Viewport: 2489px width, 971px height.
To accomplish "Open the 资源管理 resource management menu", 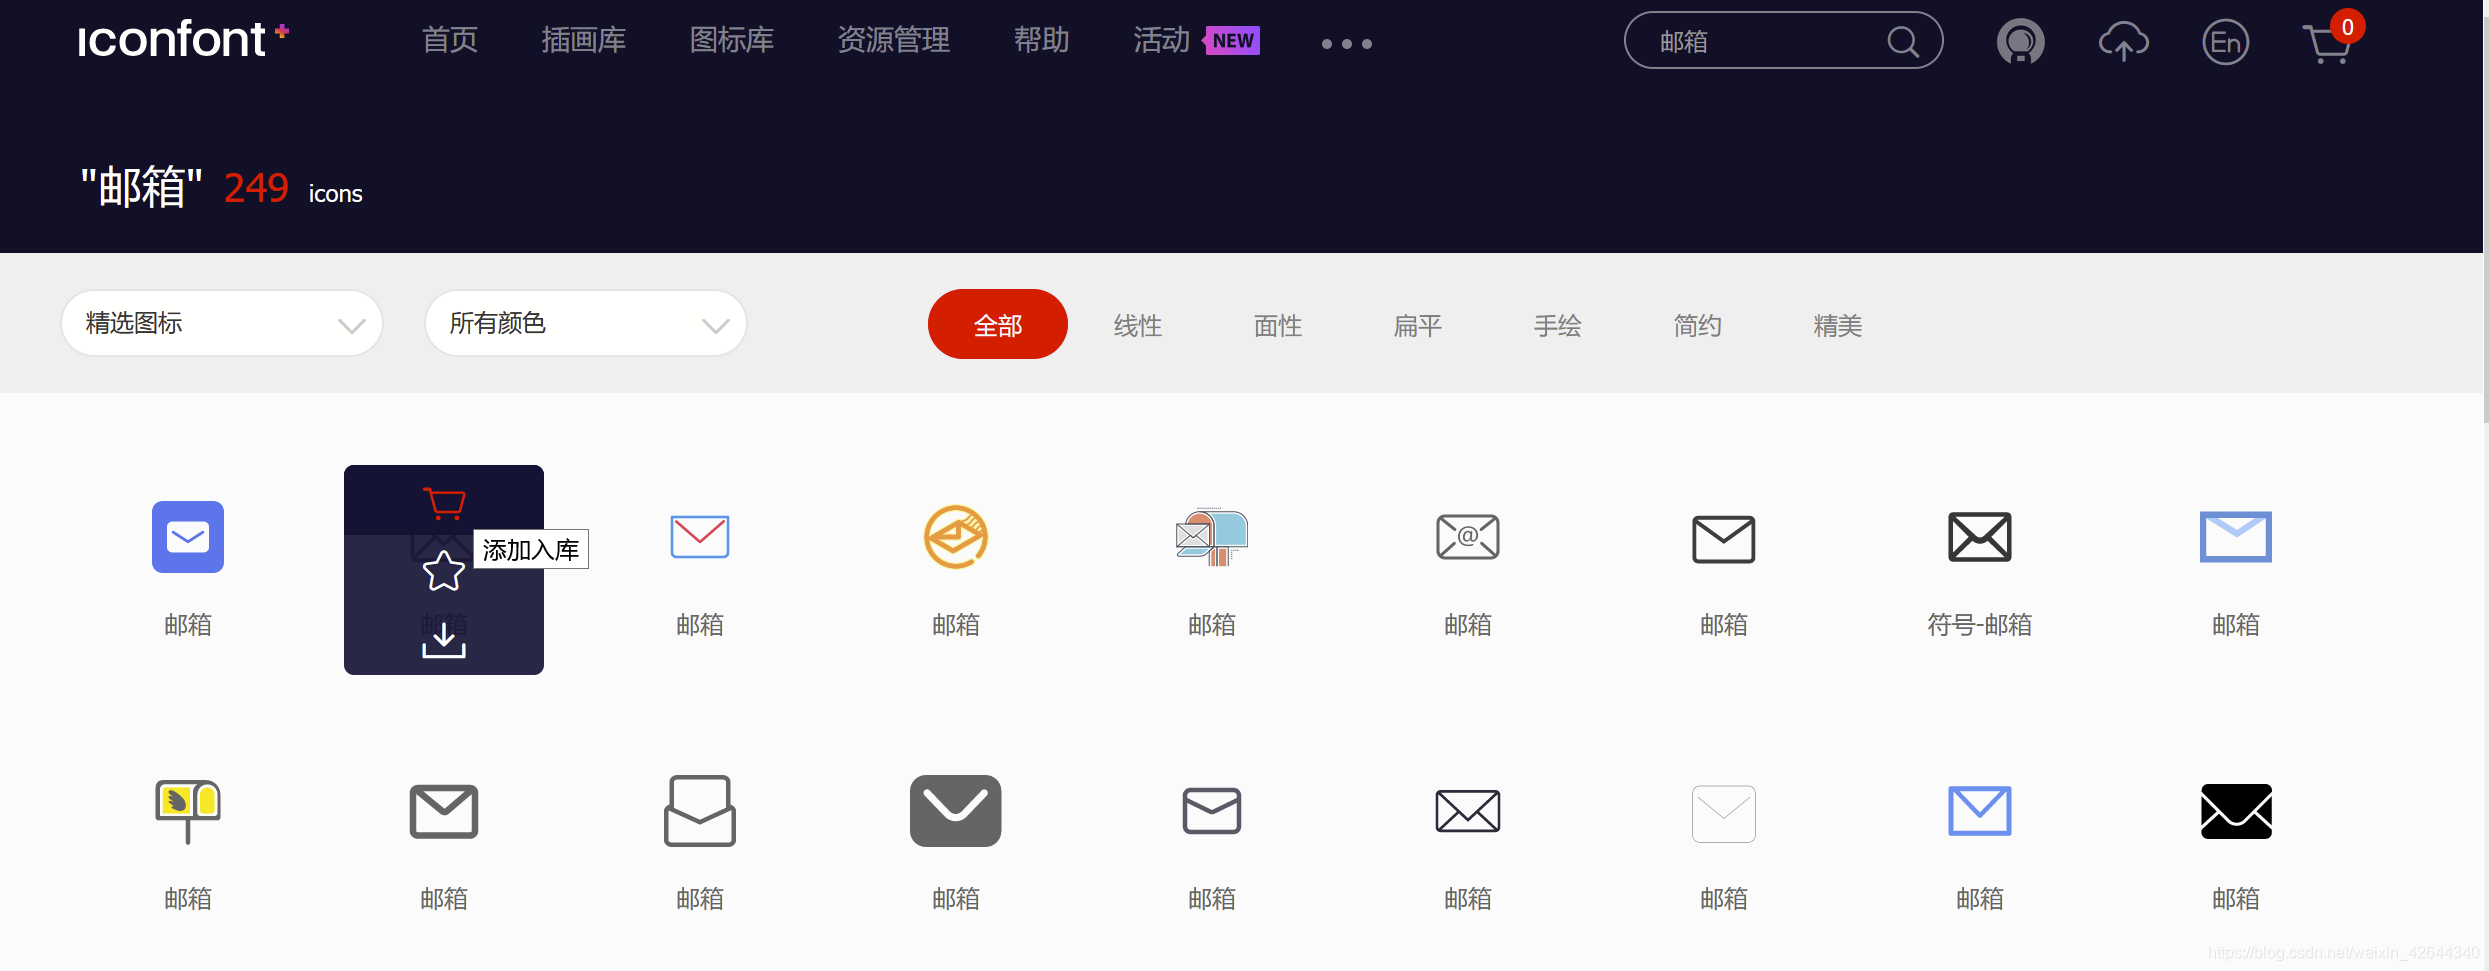I will (x=894, y=41).
